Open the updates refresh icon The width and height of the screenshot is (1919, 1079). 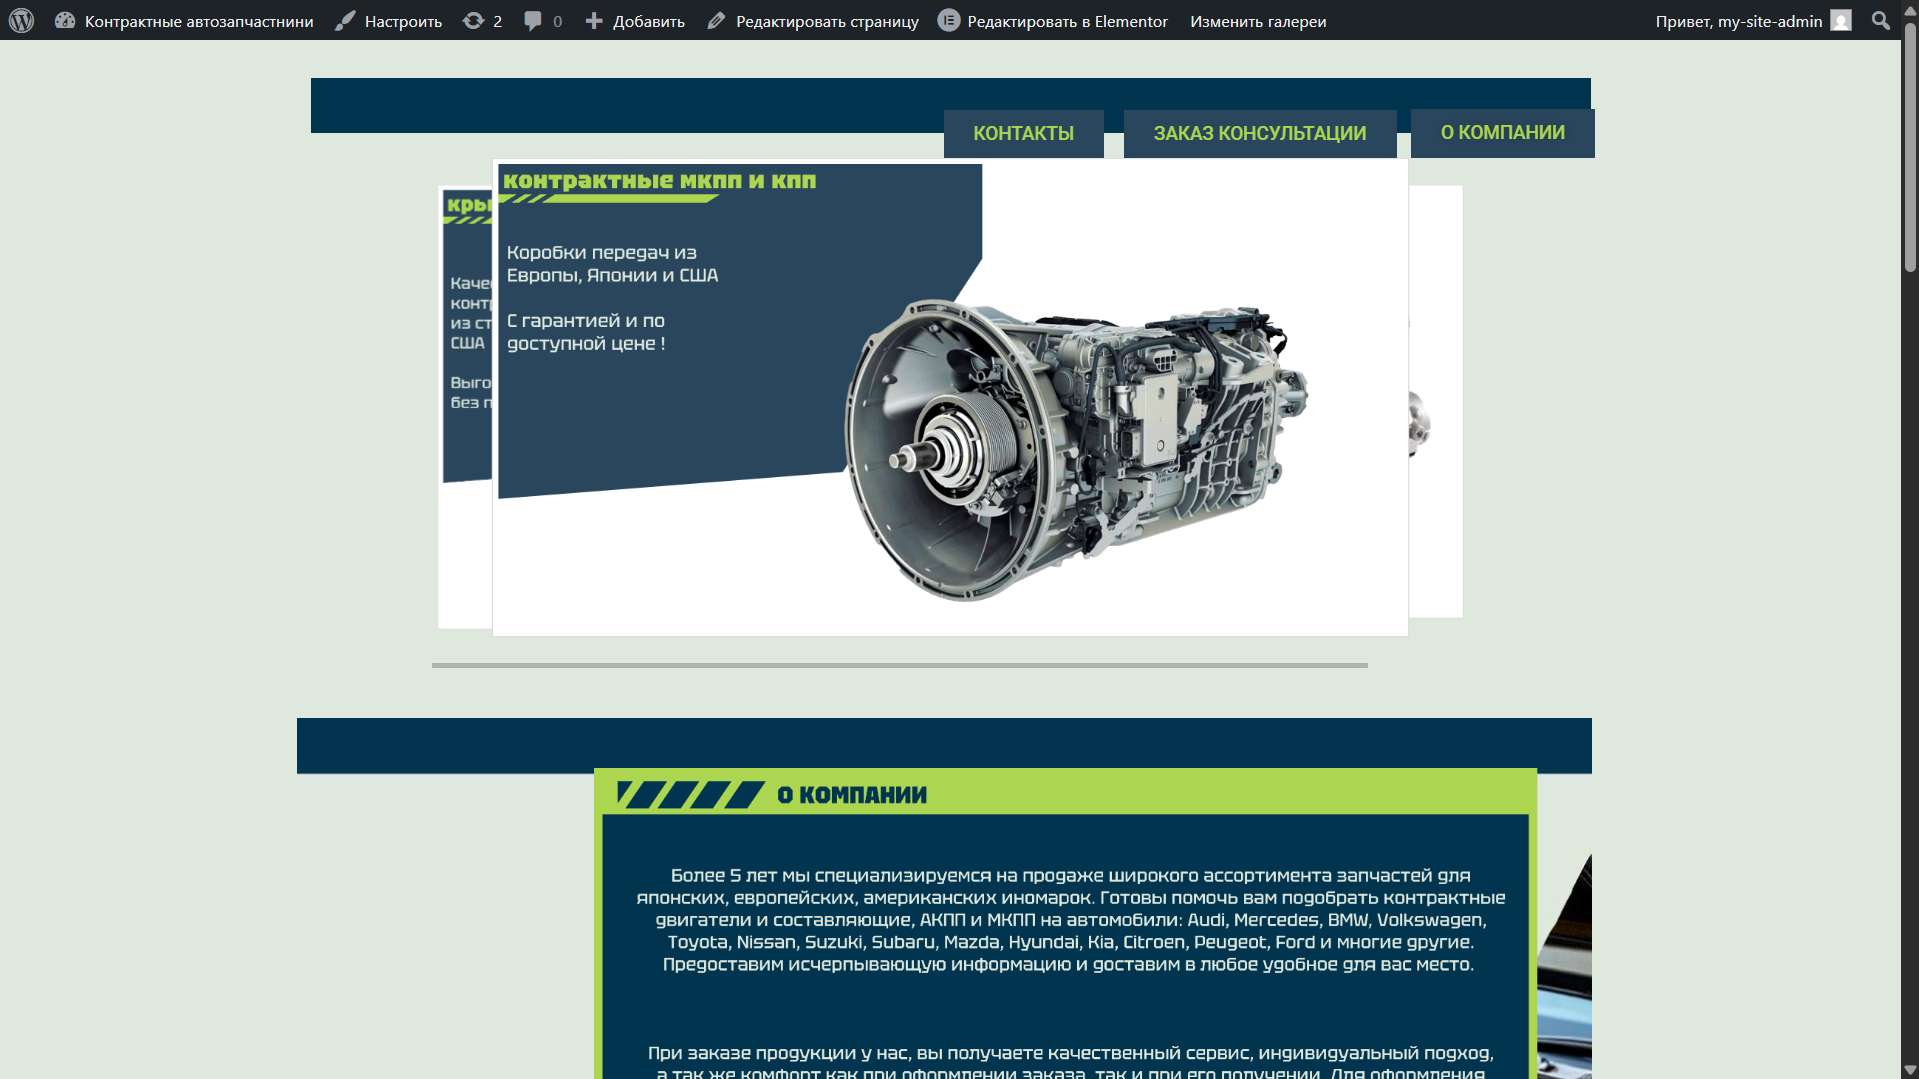pyautogui.click(x=473, y=20)
